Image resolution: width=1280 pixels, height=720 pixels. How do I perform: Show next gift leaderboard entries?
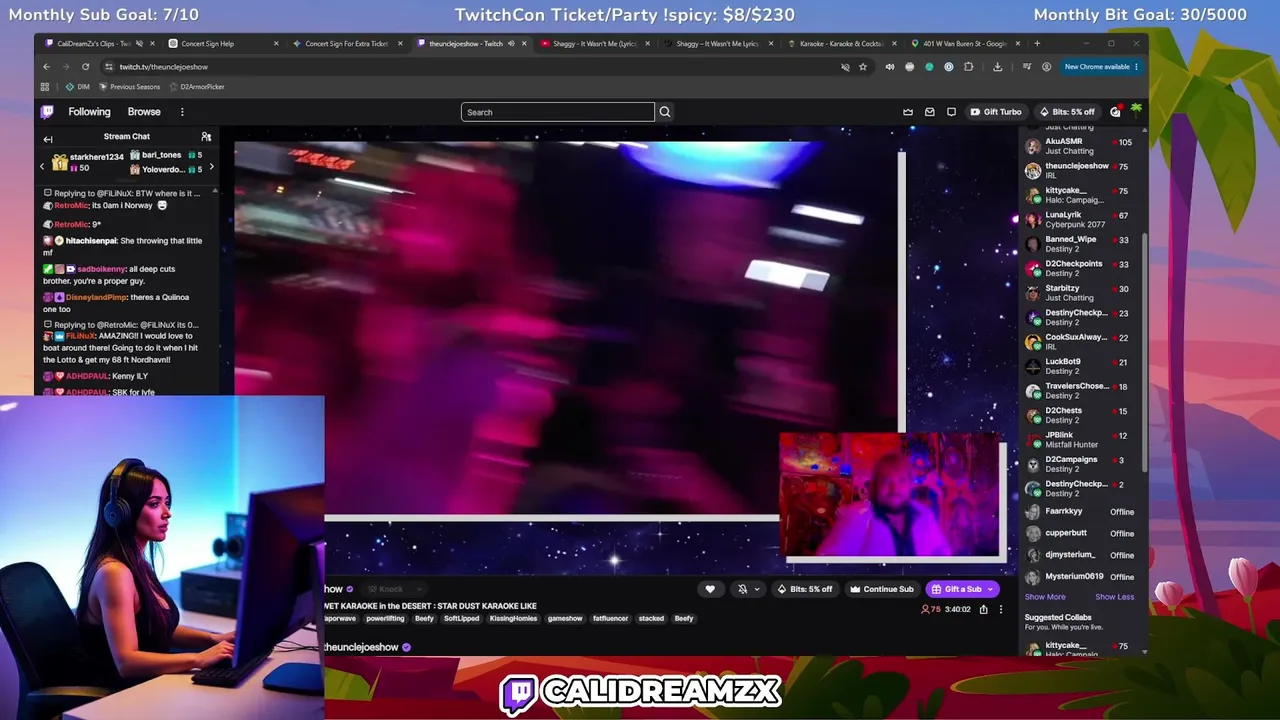tap(211, 165)
